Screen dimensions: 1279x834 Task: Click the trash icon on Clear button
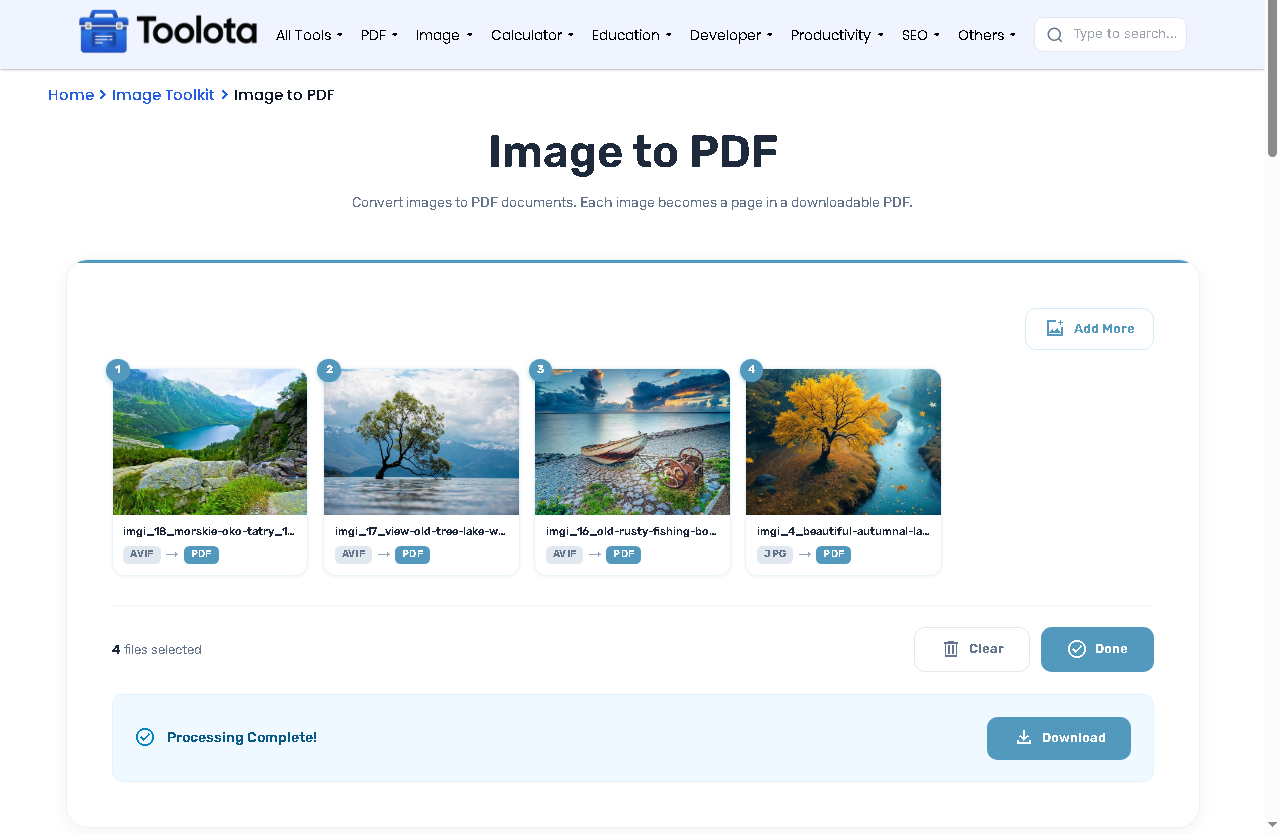click(x=951, y=649)
